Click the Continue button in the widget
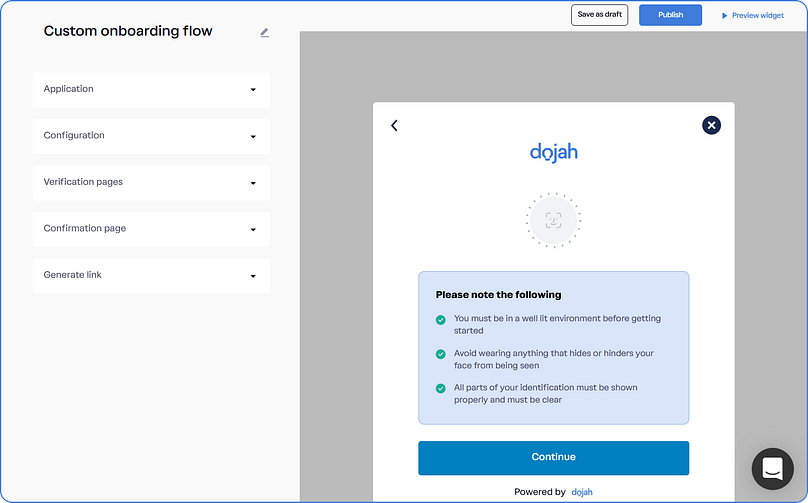Screen dimensions: 808x503 click(553, 458)
